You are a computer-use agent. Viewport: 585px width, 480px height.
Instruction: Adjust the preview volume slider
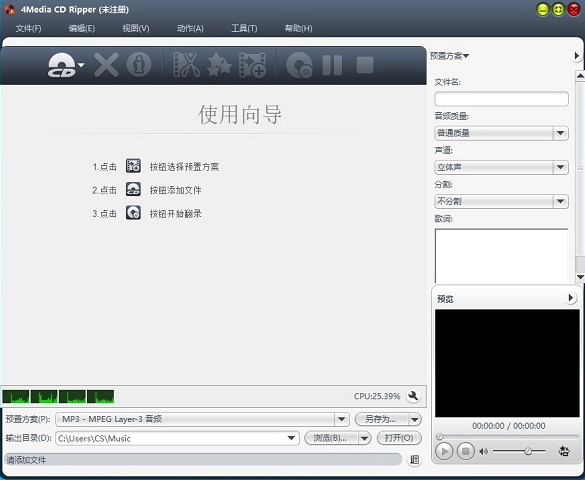coord(519,451)
